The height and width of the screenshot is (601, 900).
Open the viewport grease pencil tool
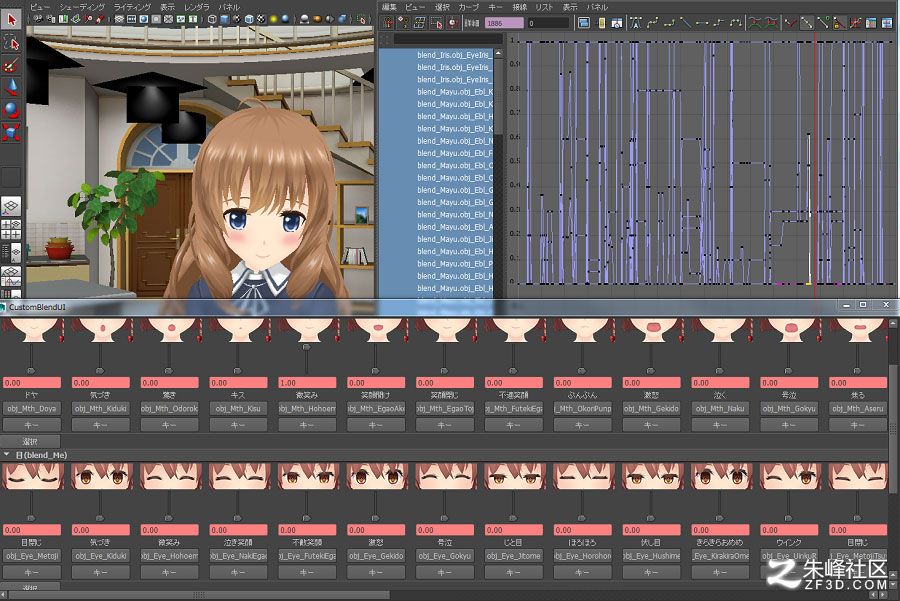[x=100, y=19]
